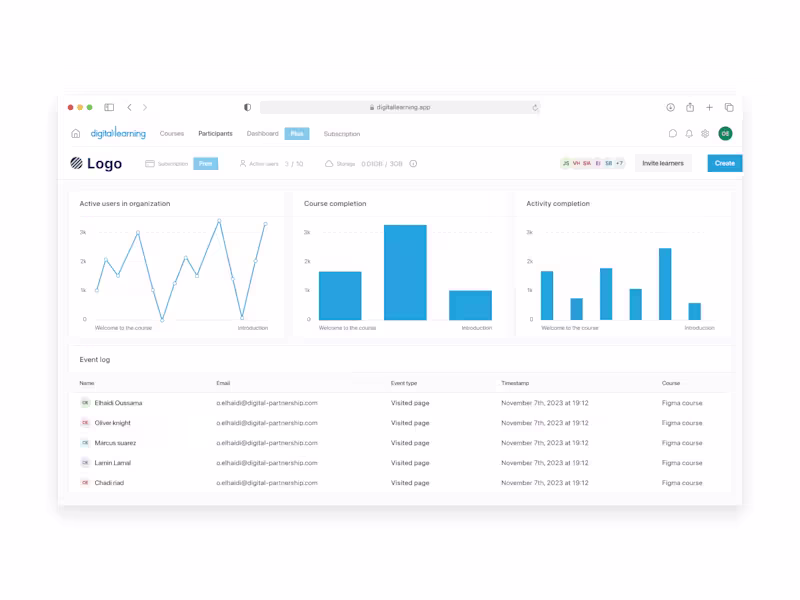
Task: Open the home icon beside digitallearning logo
Action: pyautogui.click(x=76, y=134)
